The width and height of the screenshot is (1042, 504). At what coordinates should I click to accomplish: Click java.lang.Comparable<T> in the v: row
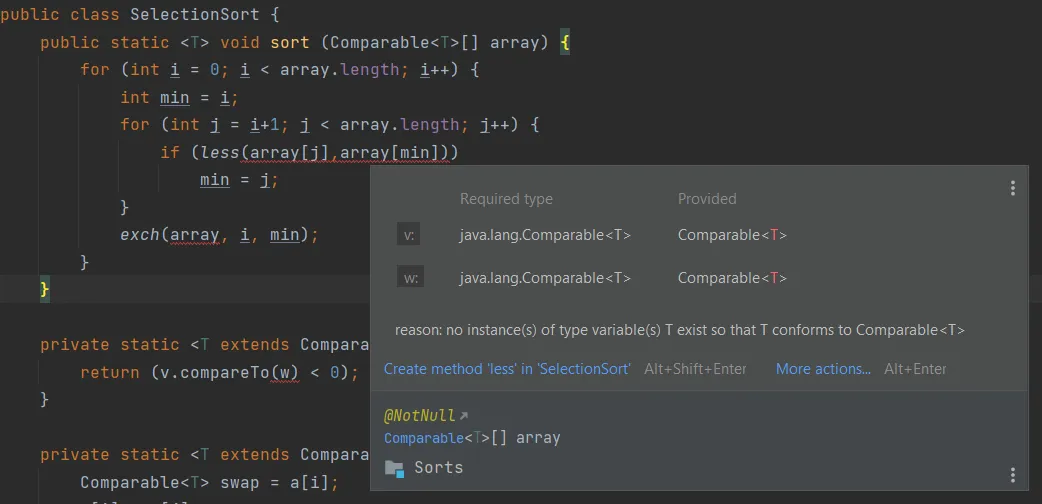click(x=545, y=235)
